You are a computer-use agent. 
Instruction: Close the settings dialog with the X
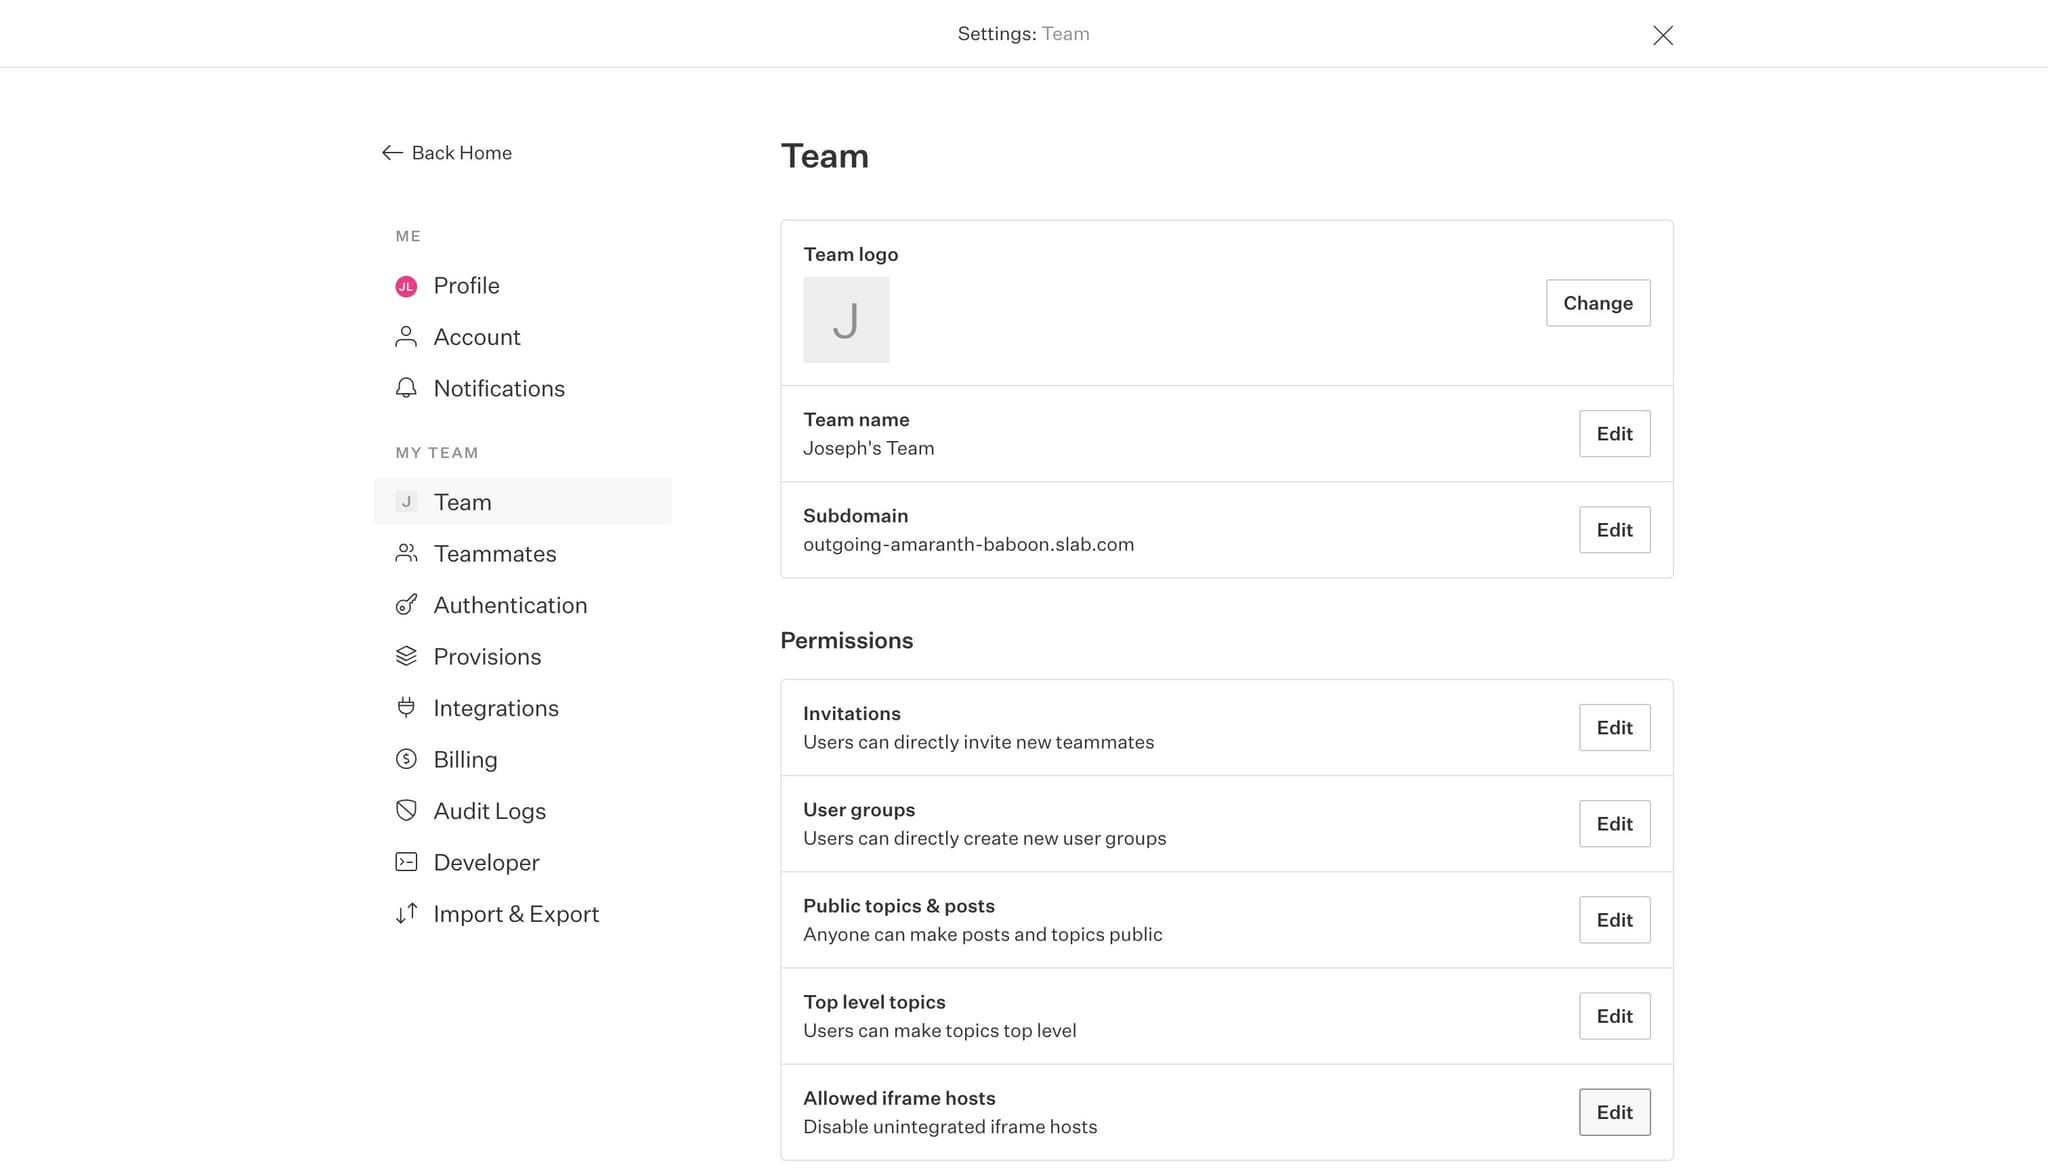pyautogui.click(x=1662, y=35)
